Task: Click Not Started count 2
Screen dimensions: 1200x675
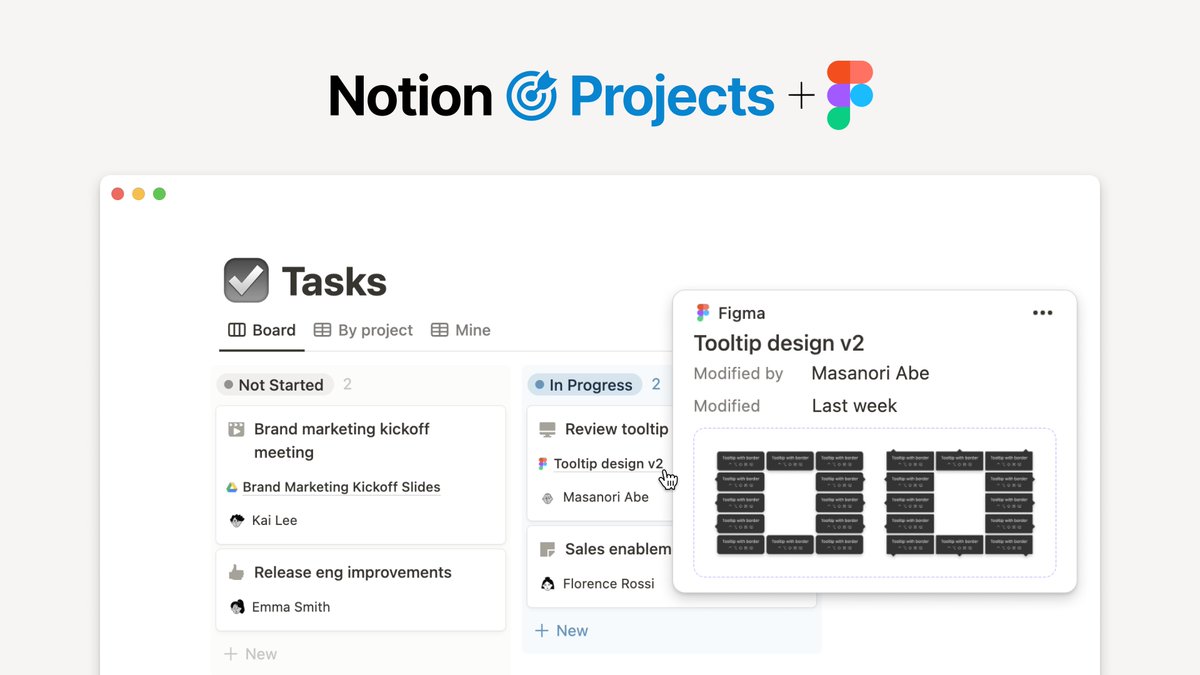Action: pyautogui.click(x=347, y=384)
